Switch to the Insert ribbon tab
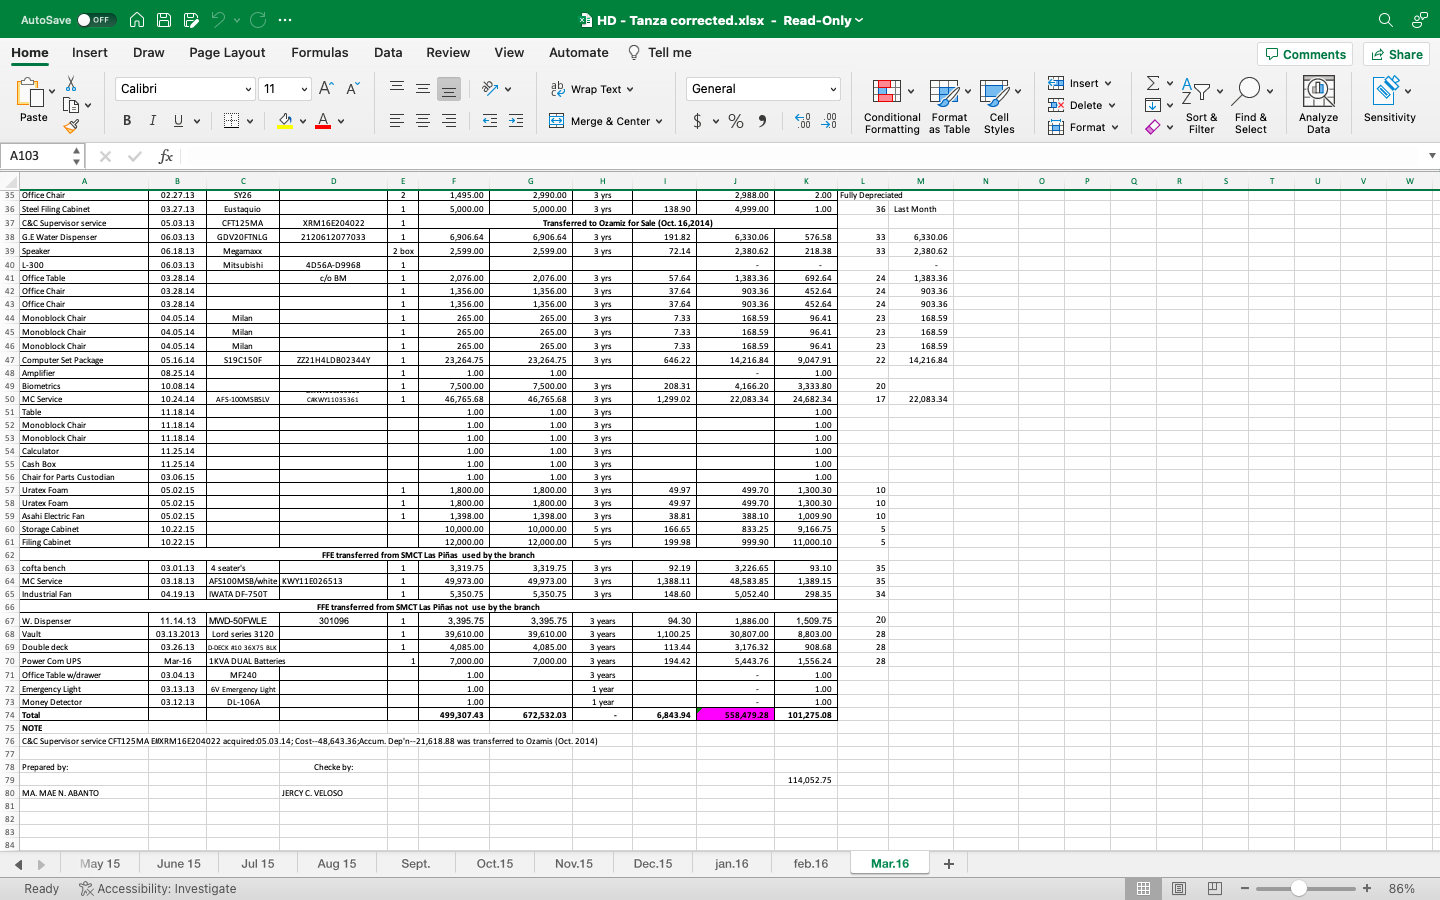 point(90,53)
